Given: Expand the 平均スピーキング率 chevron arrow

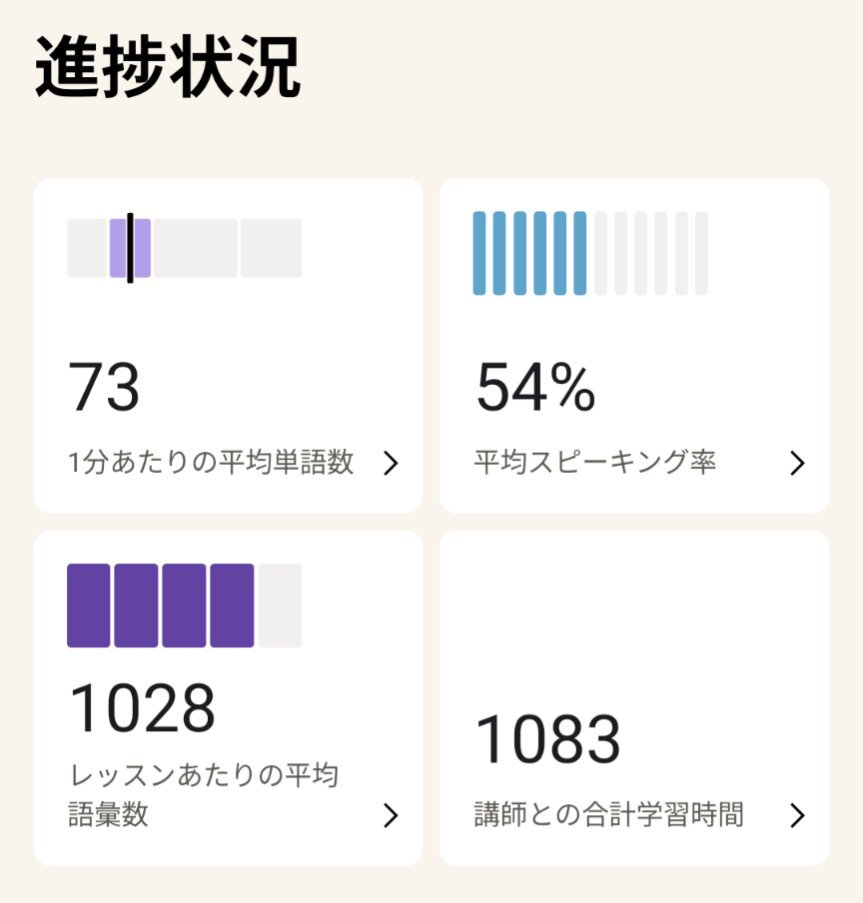Looking at the screenshot, I should [x=797, y=463].
